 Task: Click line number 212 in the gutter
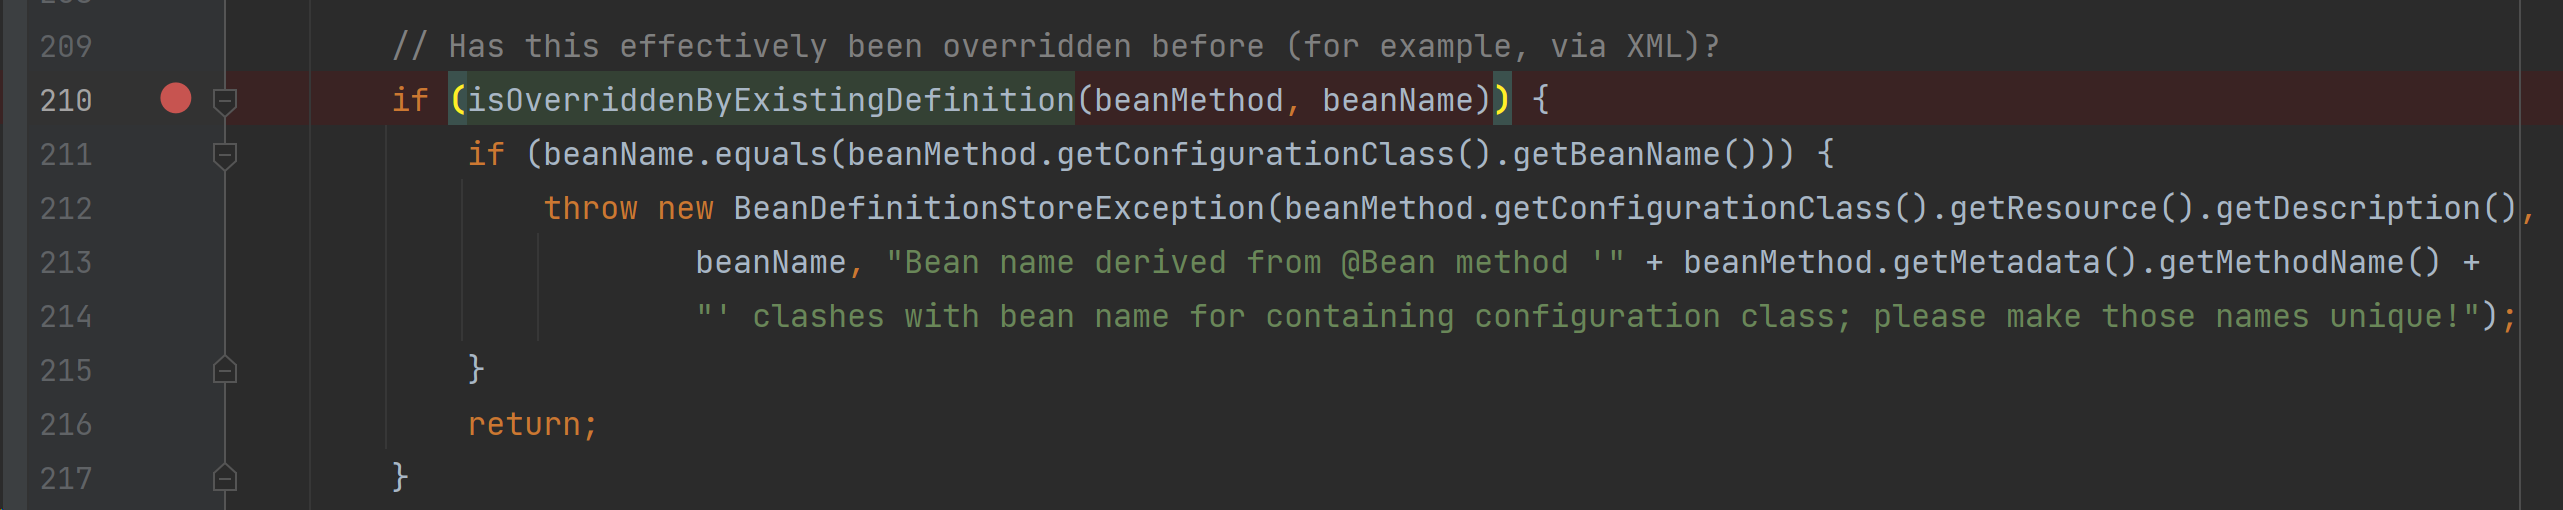[66, 208]
